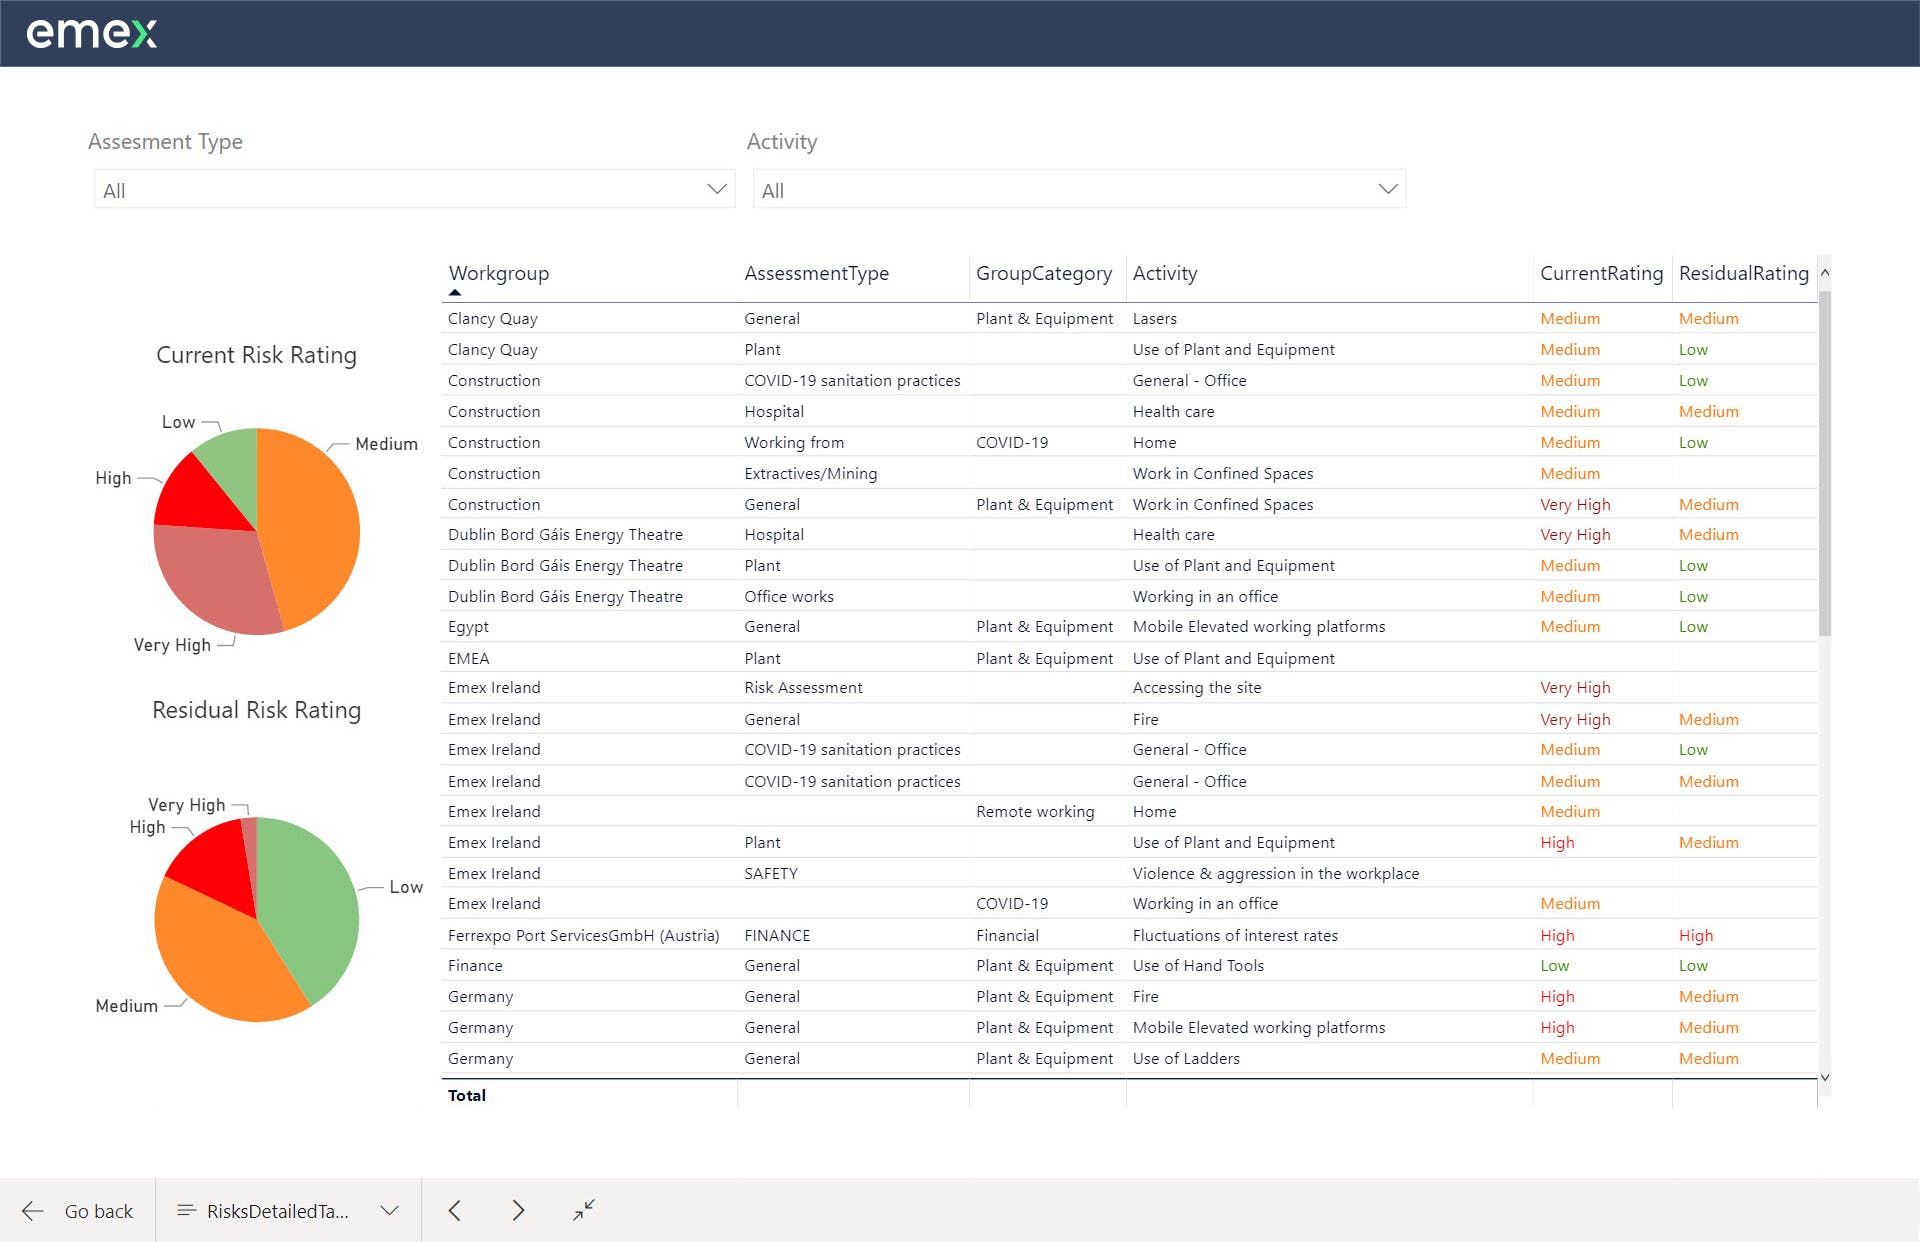Click the emex logo
Viewport: 1920px width, 1242px height.
91,33
